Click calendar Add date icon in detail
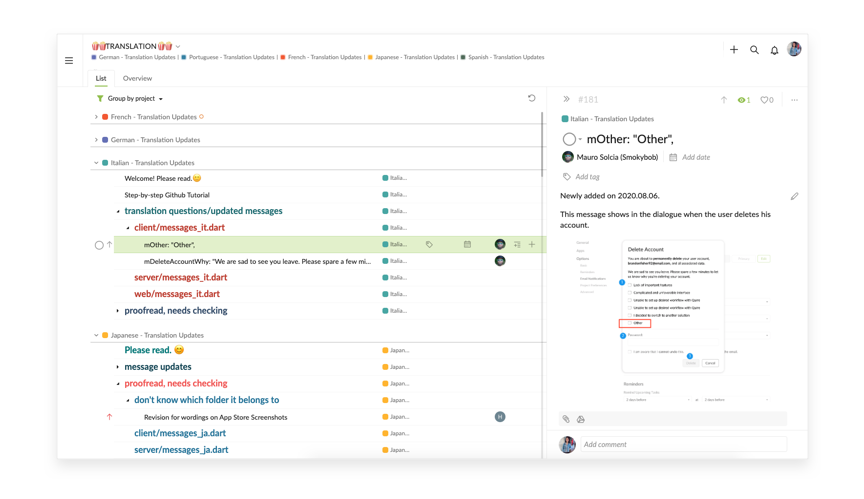The width and height of the screenshot is (864, 499). tap(673, 157)
